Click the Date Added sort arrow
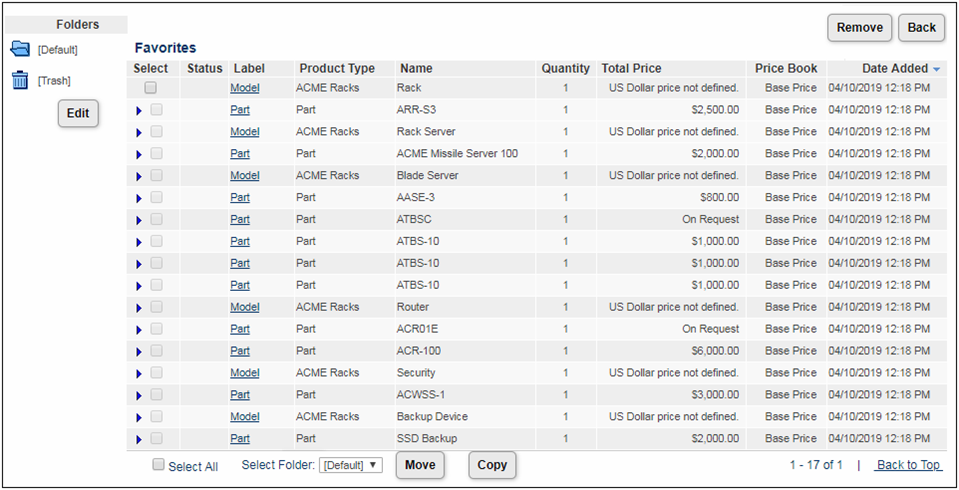The height and width of the screenshot is (490, 959). [937, 69]
